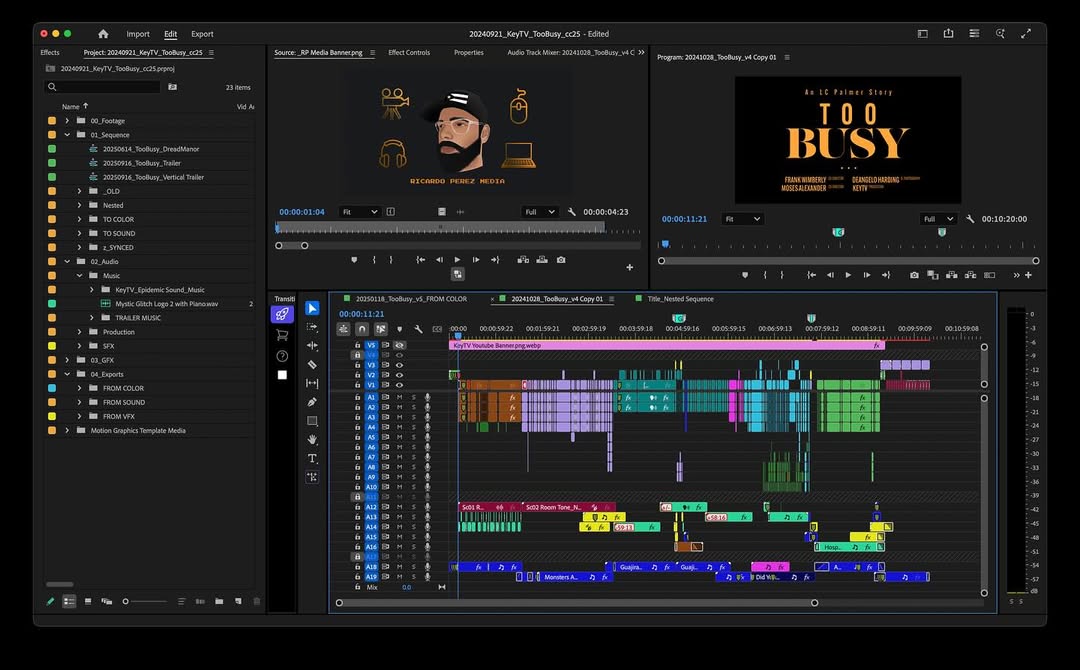Viewport: 1080px width, 670px height.
Task: Select the Razor tool in the timeline toolbar
Action: tap(312, 364)
